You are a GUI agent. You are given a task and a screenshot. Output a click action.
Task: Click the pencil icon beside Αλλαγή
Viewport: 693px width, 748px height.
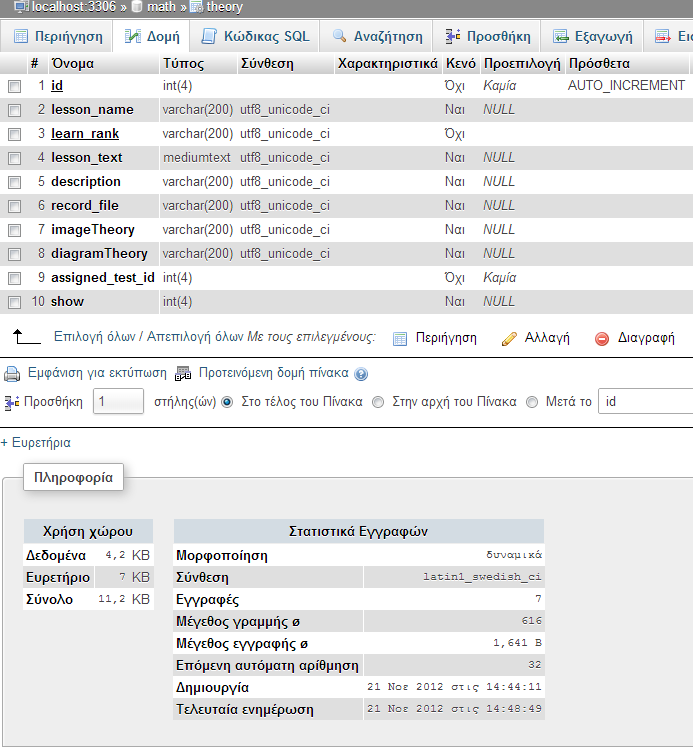(509, 339)
